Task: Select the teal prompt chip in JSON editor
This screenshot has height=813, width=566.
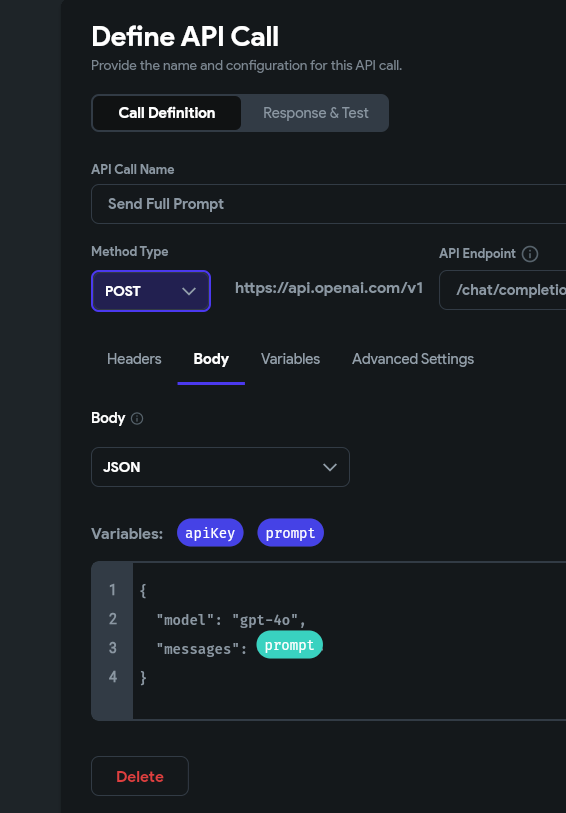Action: click(289, 645)
